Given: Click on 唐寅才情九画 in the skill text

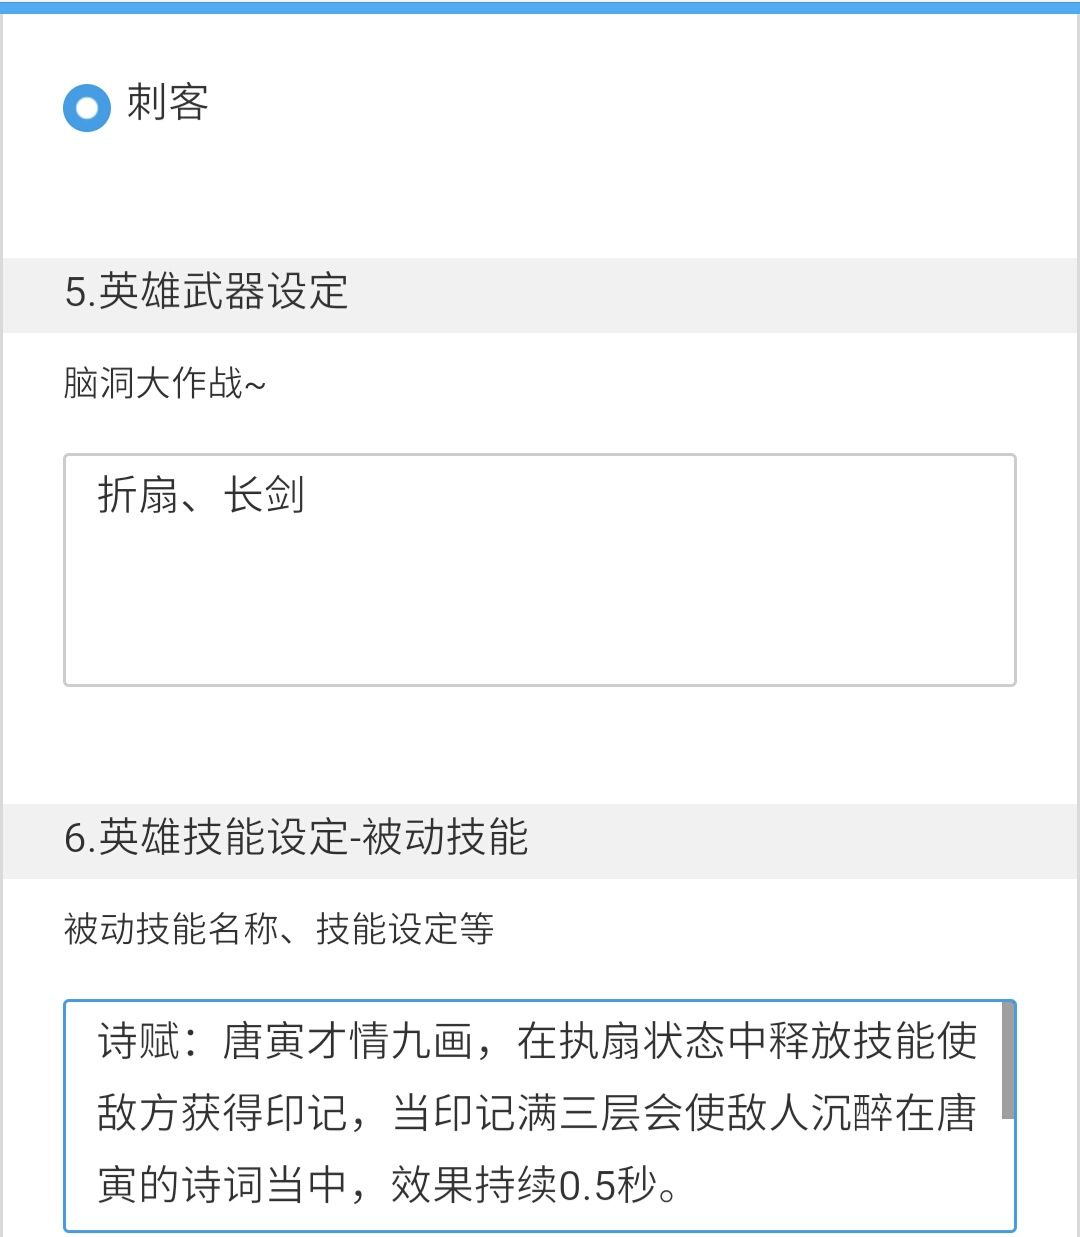Looking at the screenshot, I should [348, 1042].
